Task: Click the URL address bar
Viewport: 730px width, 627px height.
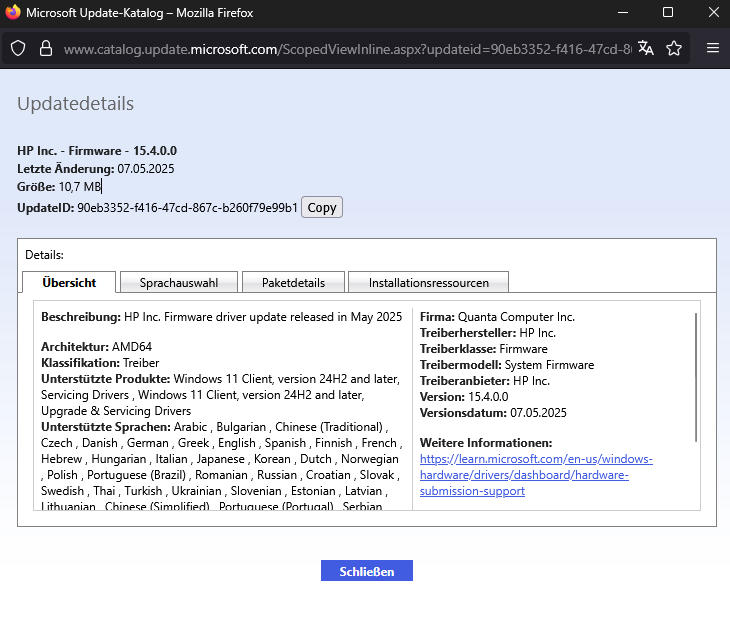Action: point(347,48)
